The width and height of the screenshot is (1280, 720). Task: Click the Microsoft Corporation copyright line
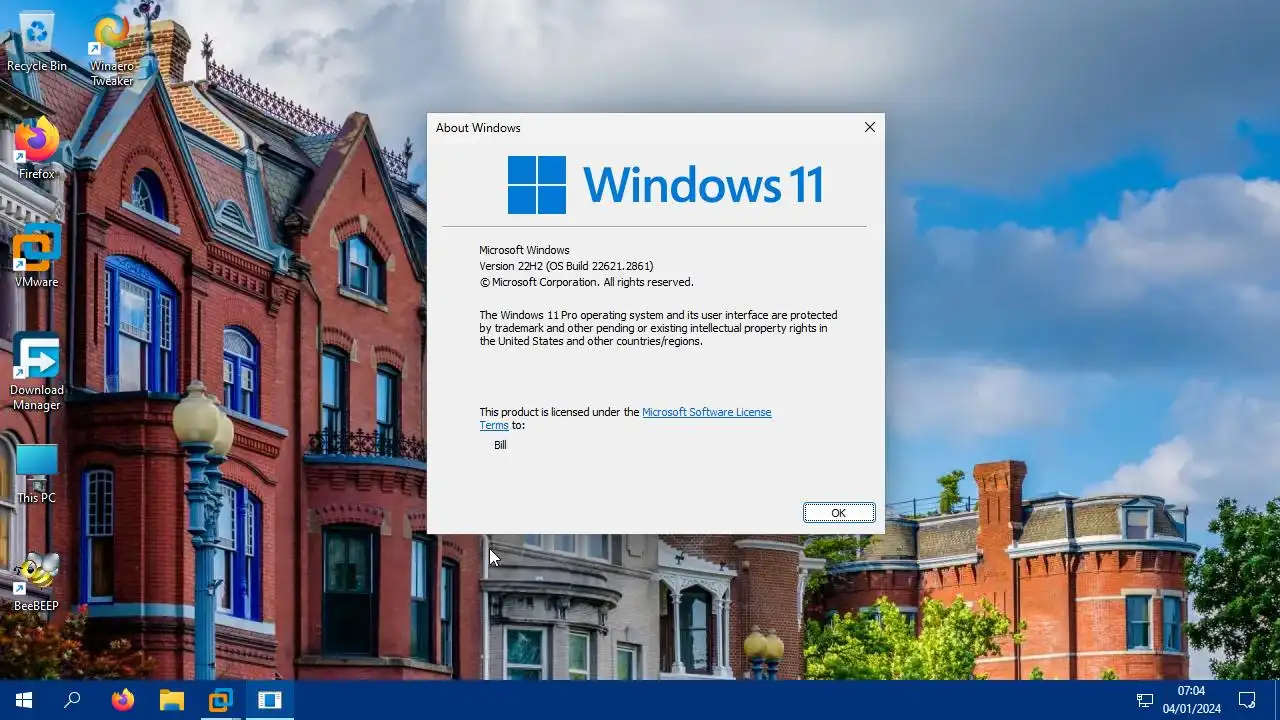point(586,282)
